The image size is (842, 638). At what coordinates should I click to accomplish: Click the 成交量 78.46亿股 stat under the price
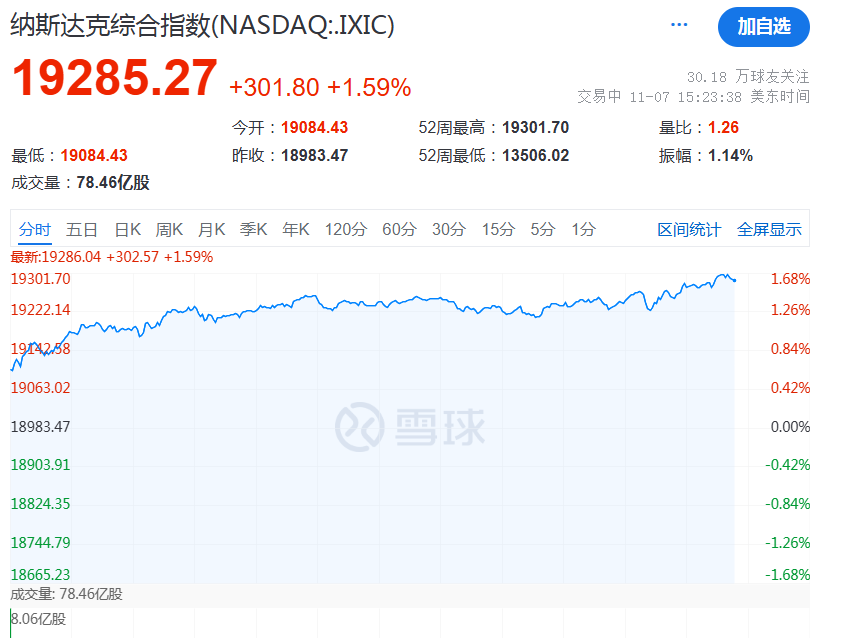coord(80,183)
